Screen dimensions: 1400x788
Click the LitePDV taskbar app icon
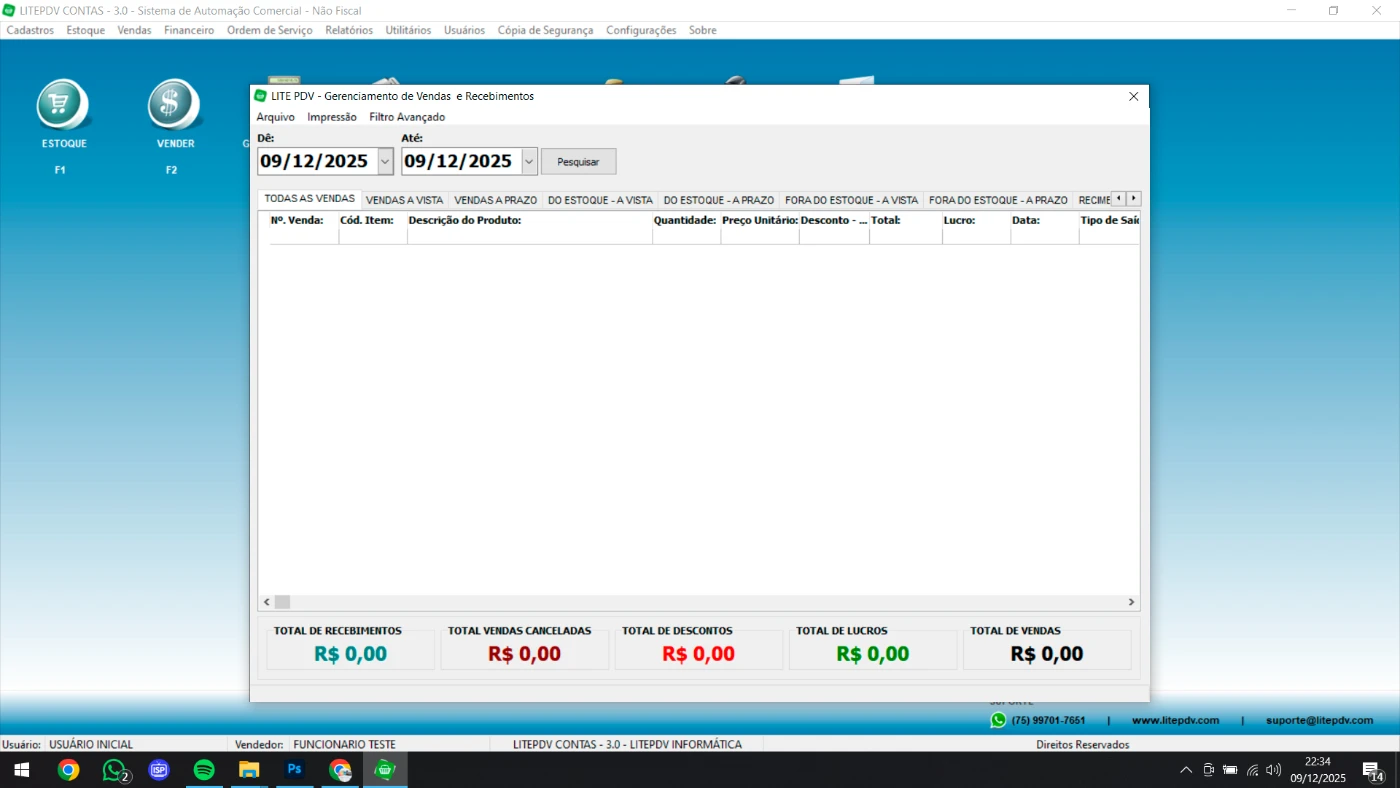(385, 770)
